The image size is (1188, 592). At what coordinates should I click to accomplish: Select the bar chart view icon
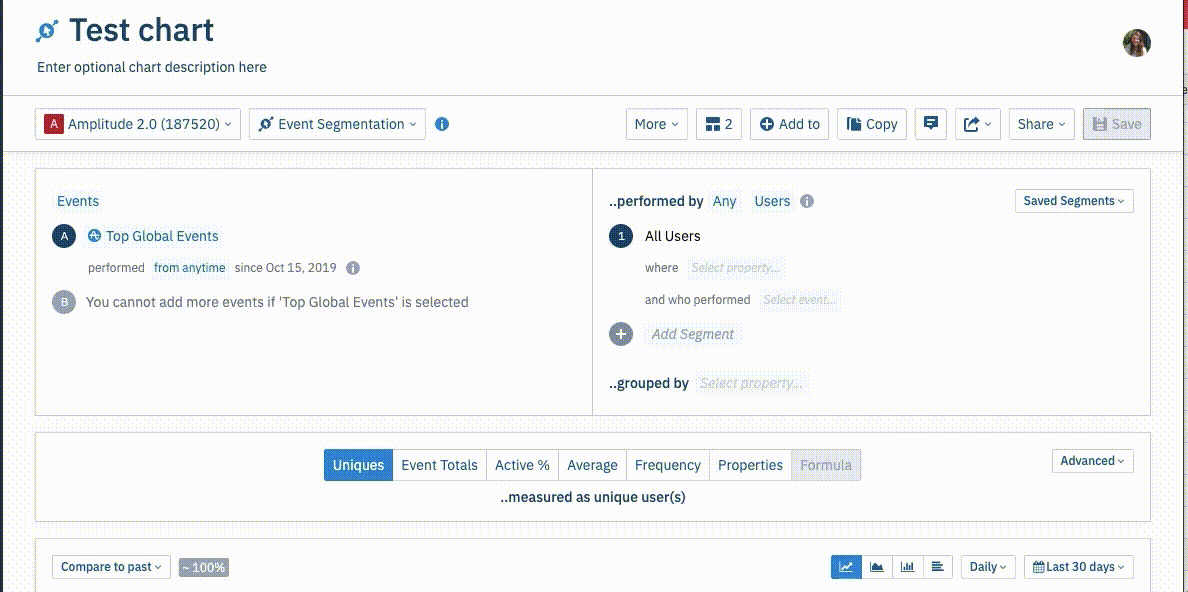(x=907, y=567)
